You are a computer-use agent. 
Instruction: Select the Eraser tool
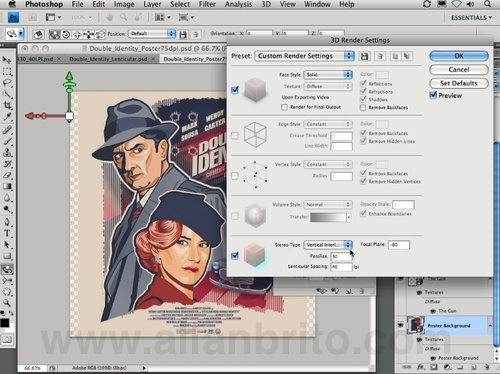pos(7,175)
